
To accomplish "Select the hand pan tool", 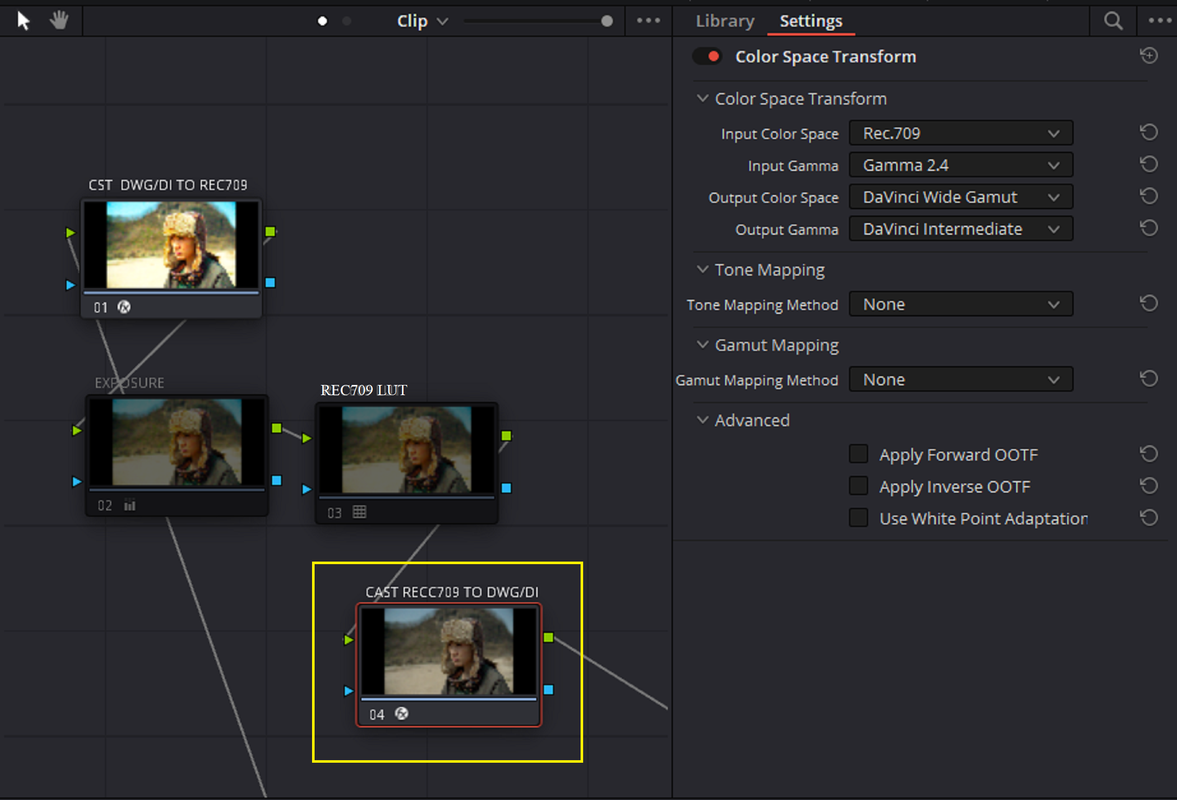I will [59, 20].
